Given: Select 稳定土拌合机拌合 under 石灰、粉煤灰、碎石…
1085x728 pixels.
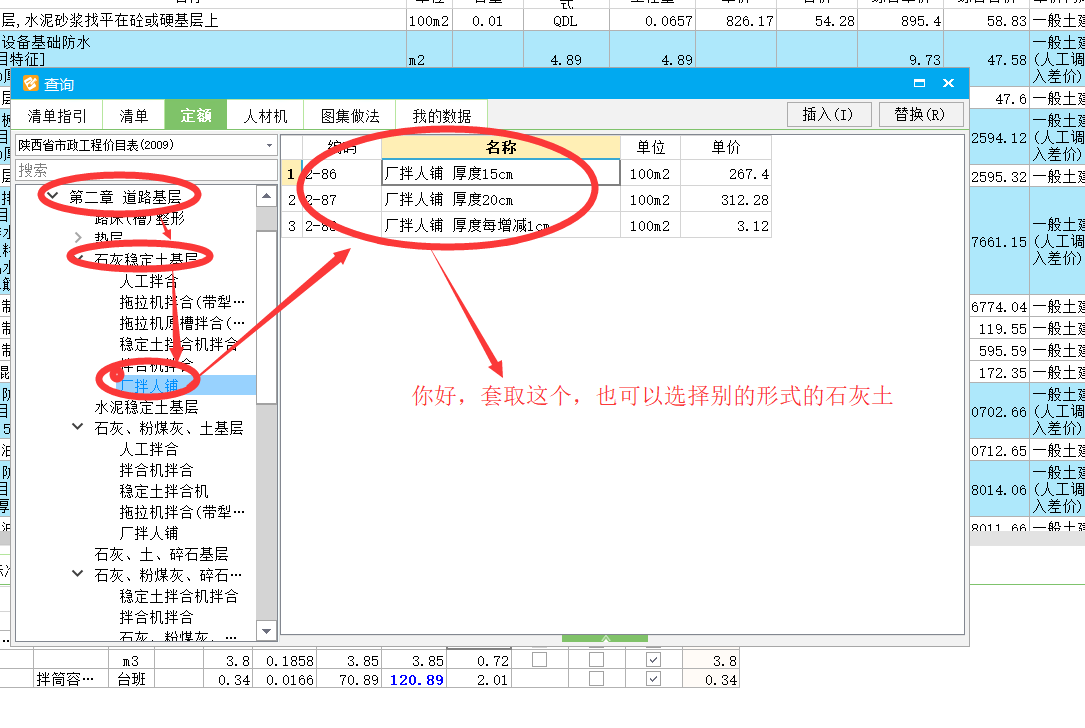Looking at the screenshot, I should coord(179,596).
